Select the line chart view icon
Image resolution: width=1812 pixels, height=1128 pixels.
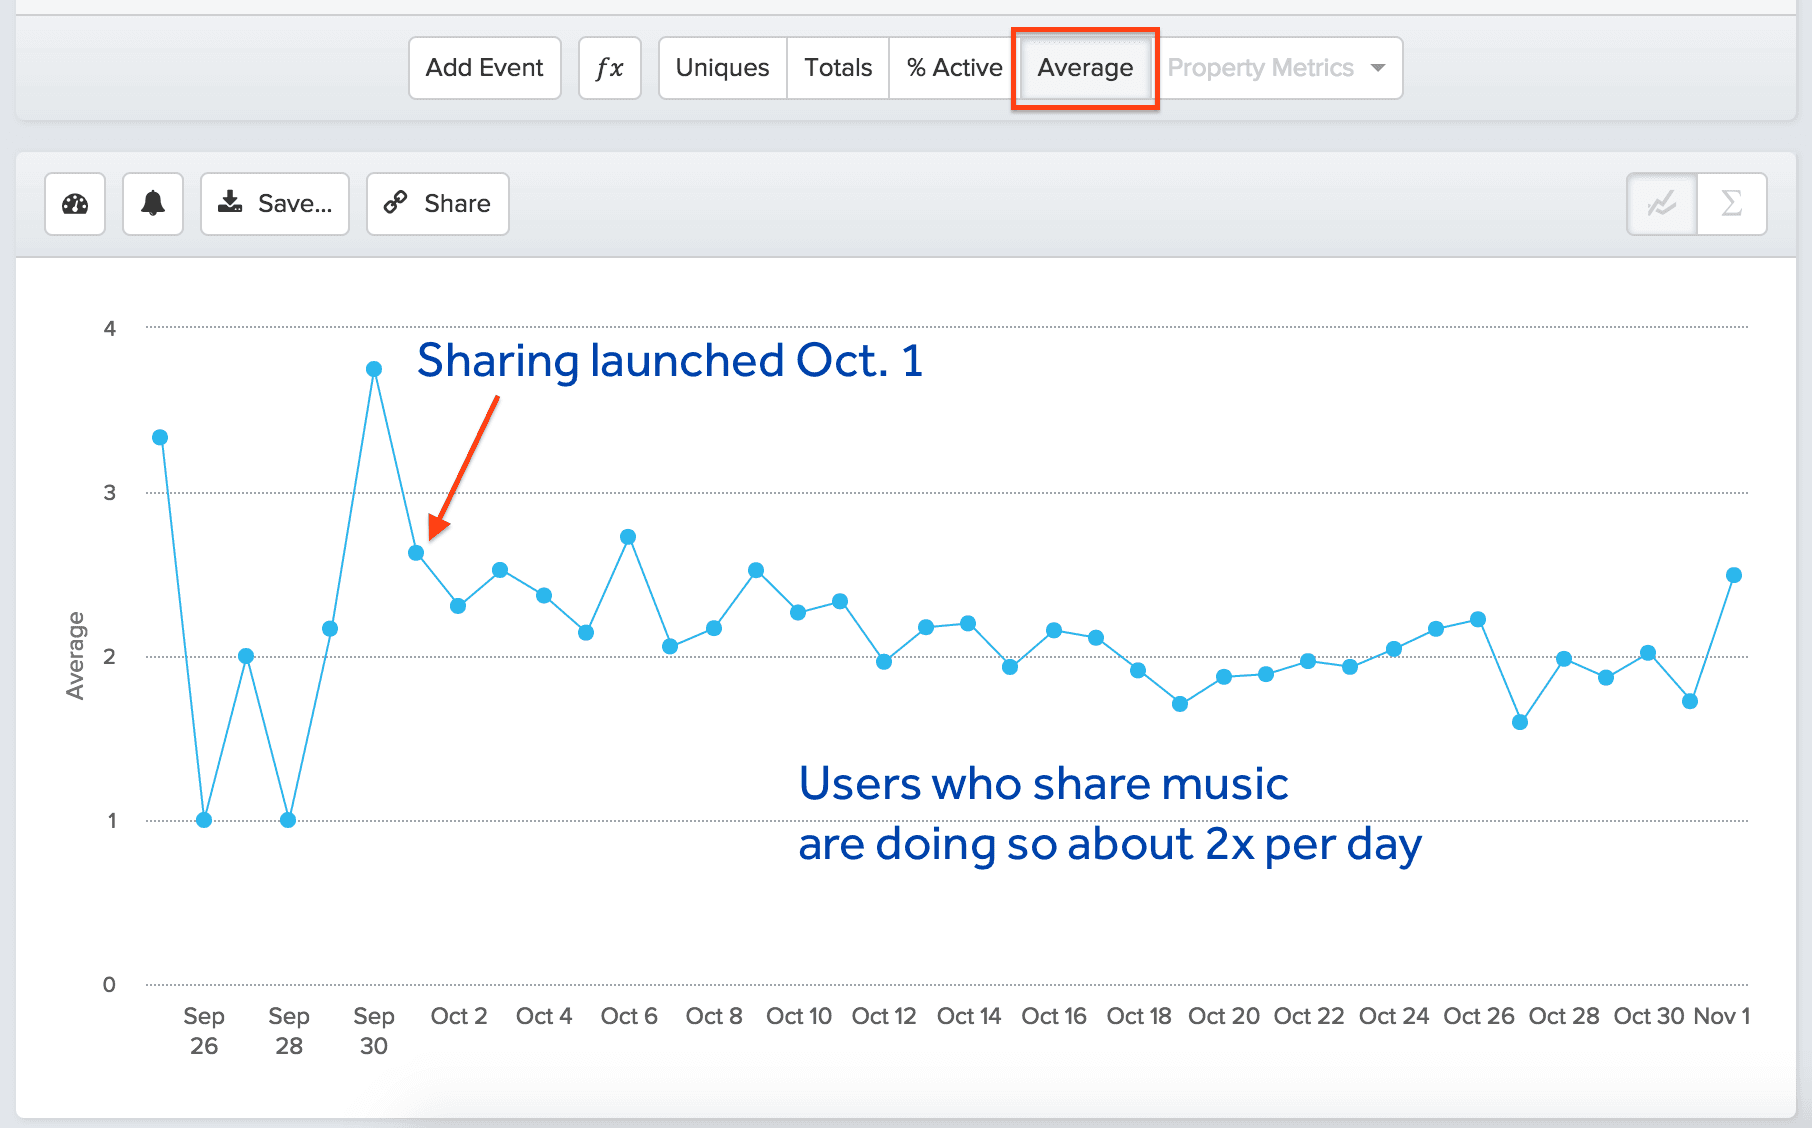1660,203
